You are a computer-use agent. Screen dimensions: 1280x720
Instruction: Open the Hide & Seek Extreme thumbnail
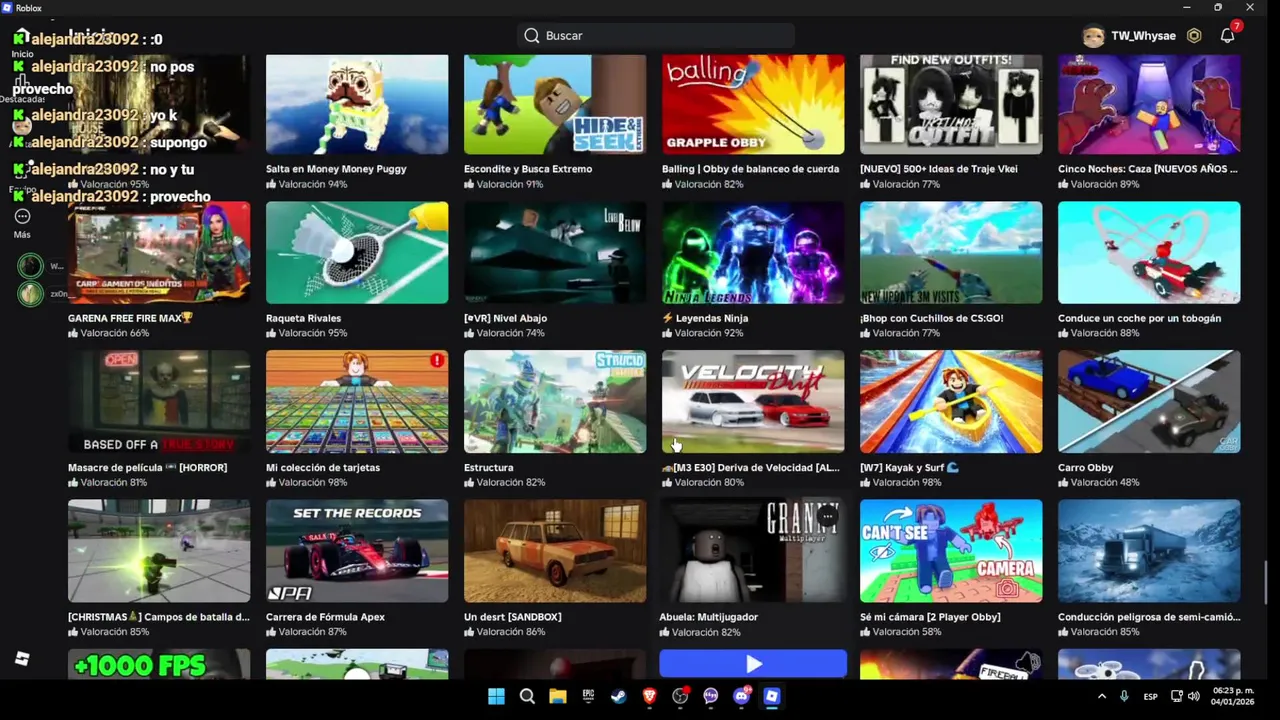pos(555,104)
